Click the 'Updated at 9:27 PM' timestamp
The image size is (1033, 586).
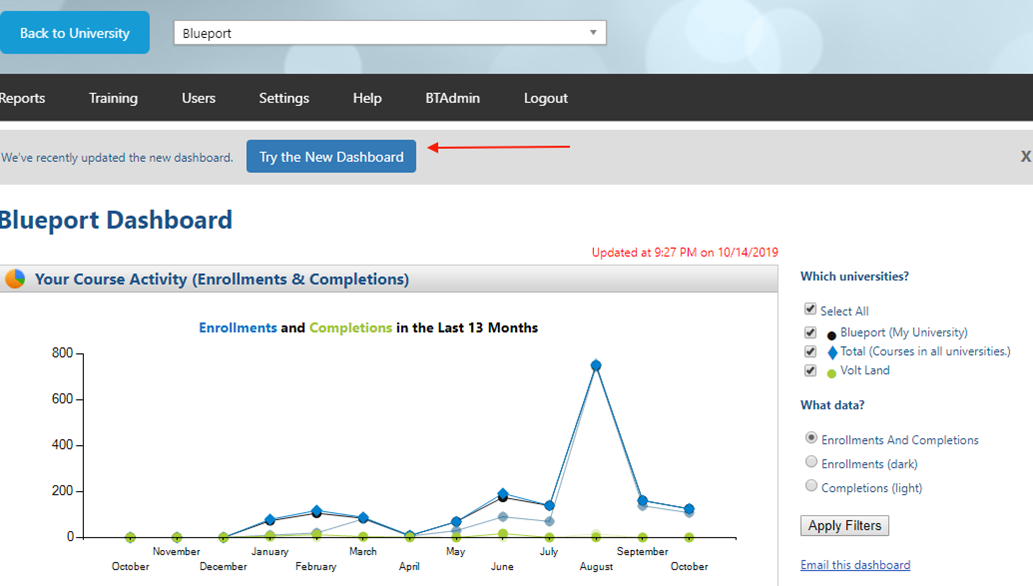(684, 252)
